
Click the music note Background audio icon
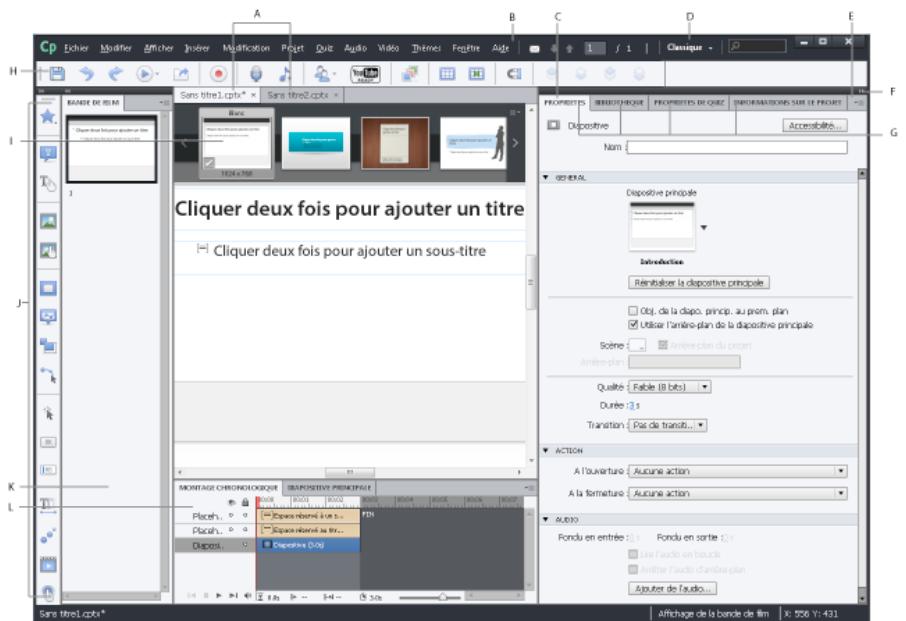pos(285,74)
